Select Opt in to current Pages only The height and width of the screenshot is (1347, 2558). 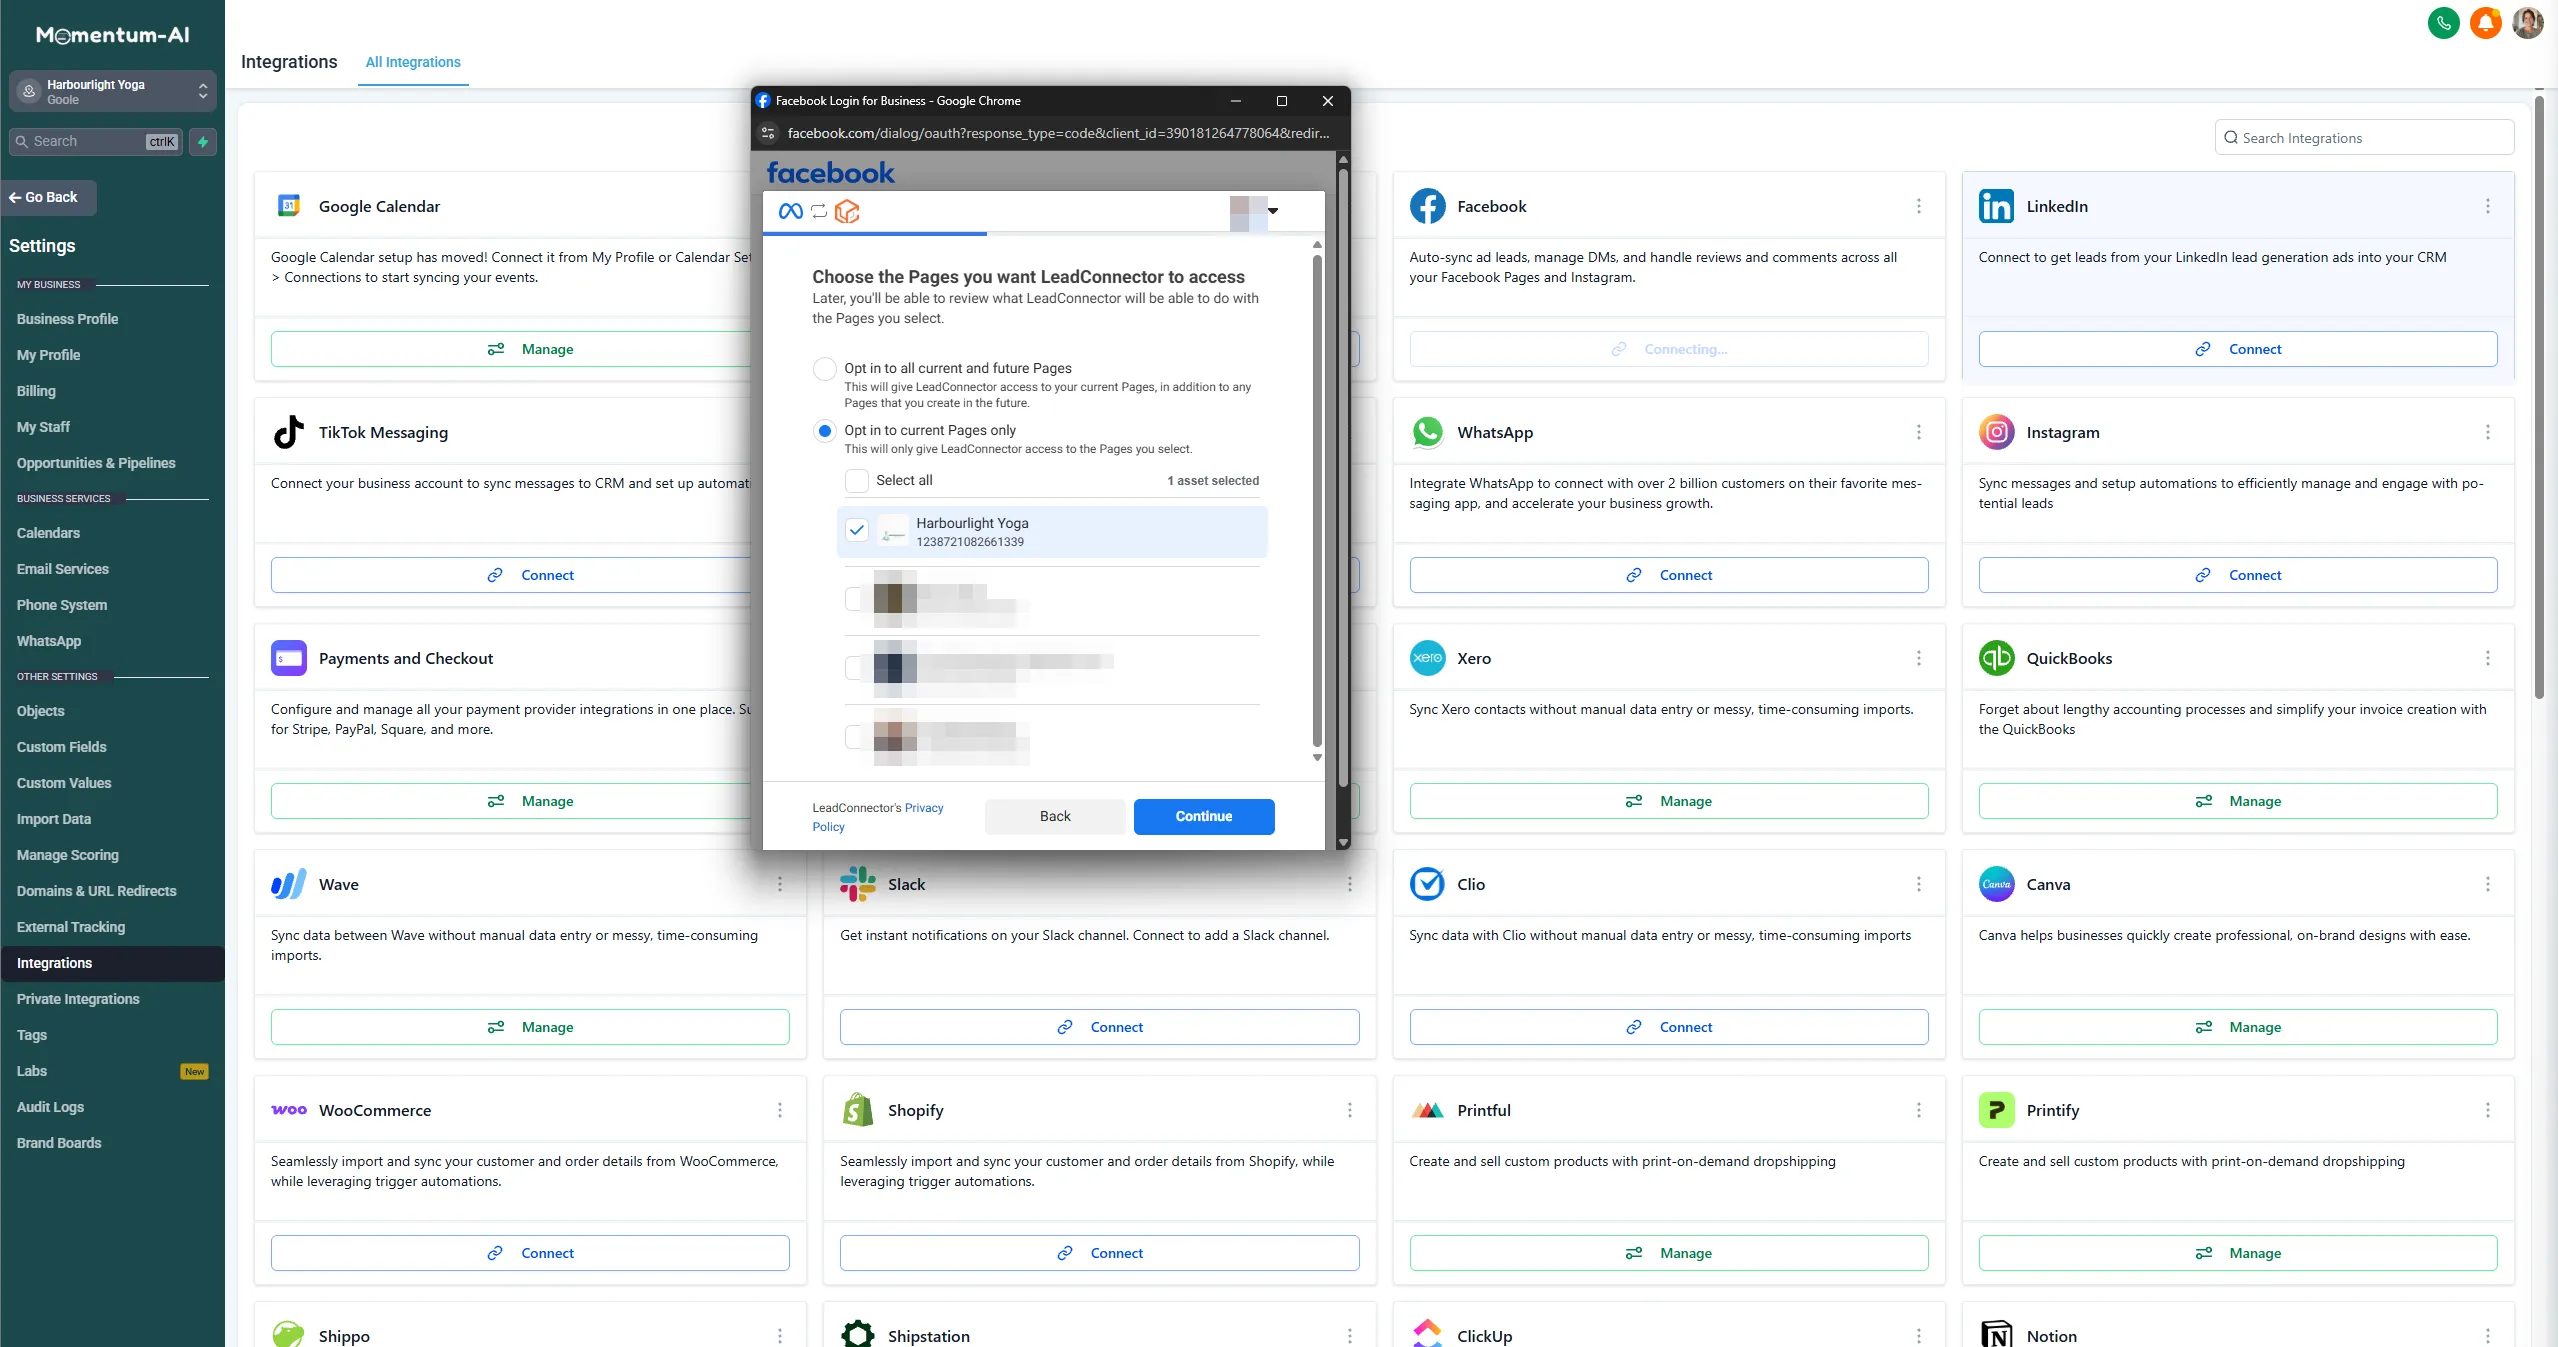point(824,431)
